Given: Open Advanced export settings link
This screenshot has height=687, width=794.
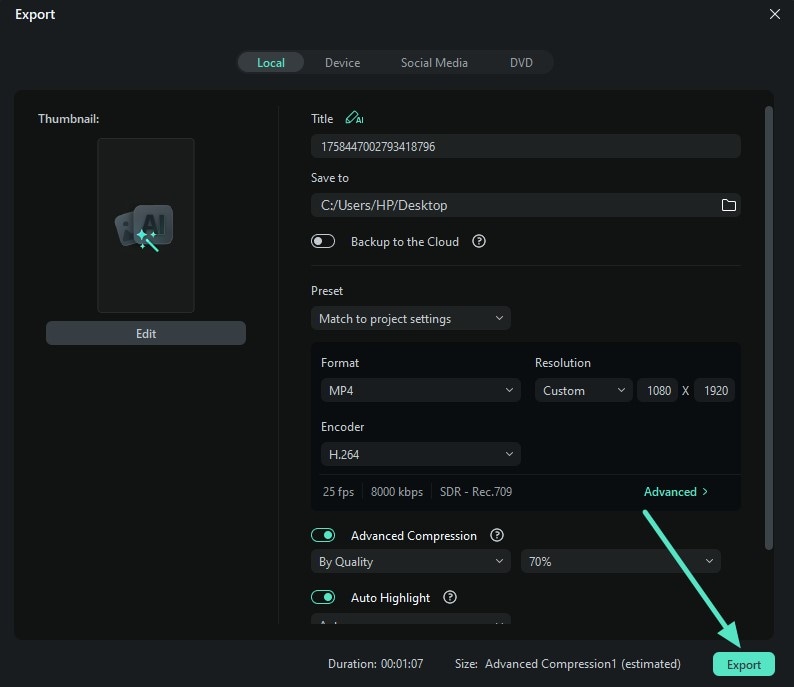Looking at the screenshot, I should click(676, 492).
